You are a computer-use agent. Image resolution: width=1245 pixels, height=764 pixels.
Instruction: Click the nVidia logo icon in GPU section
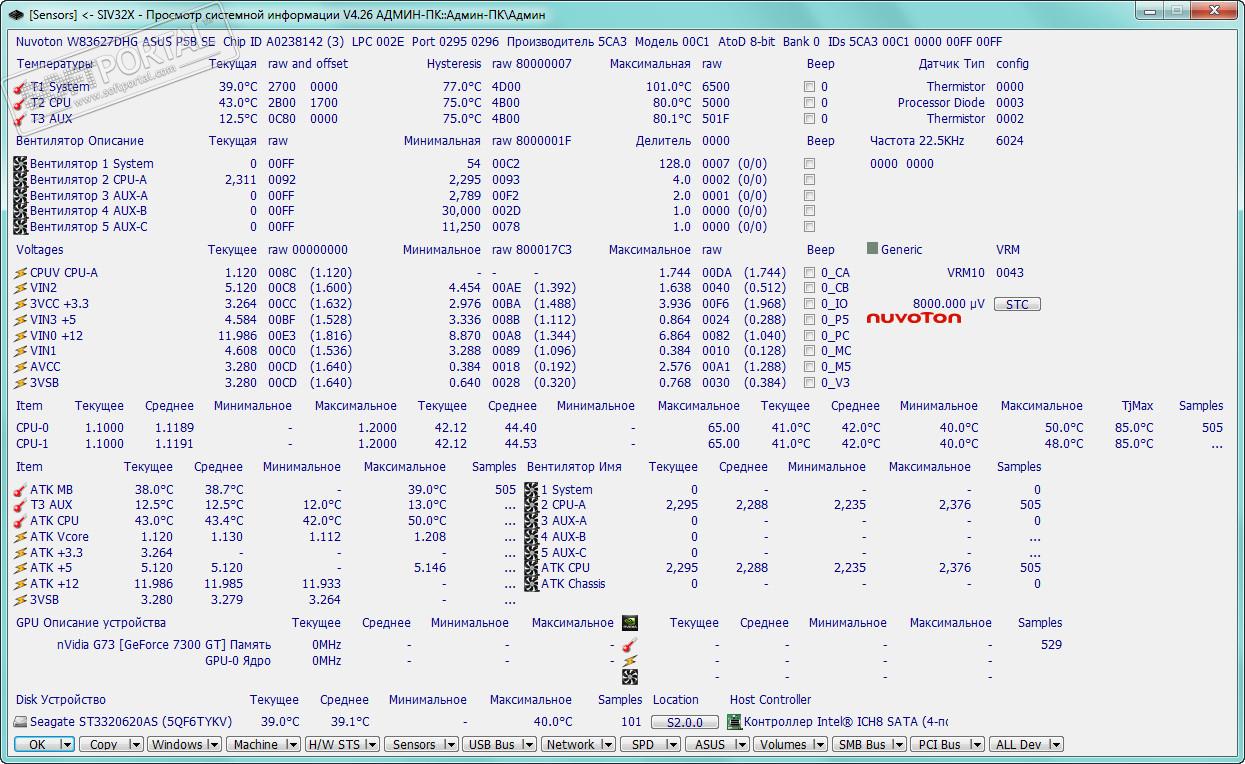pos(630,623)
